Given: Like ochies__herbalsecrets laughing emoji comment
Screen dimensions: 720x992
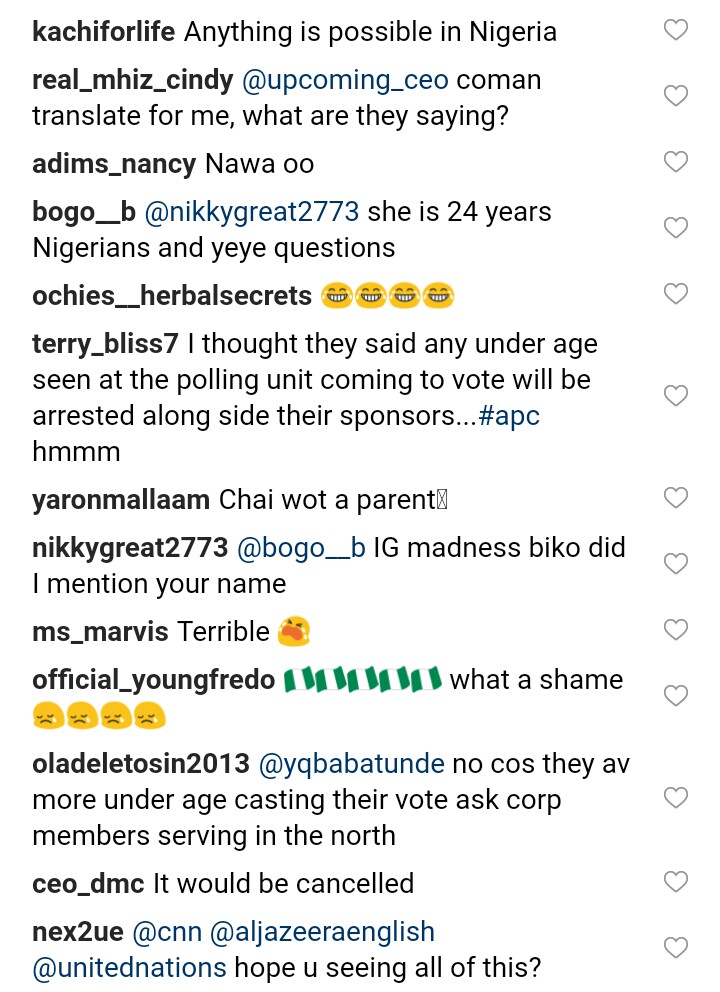Looking at the screenshot, I should pos(676,294).
